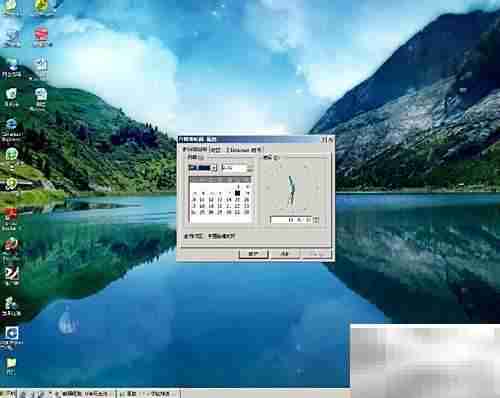Image resolution: width=500 pixels, height=398 pixels.
Task: Select the blue square icon above the bottom-left corner
Action: (12, 333)
